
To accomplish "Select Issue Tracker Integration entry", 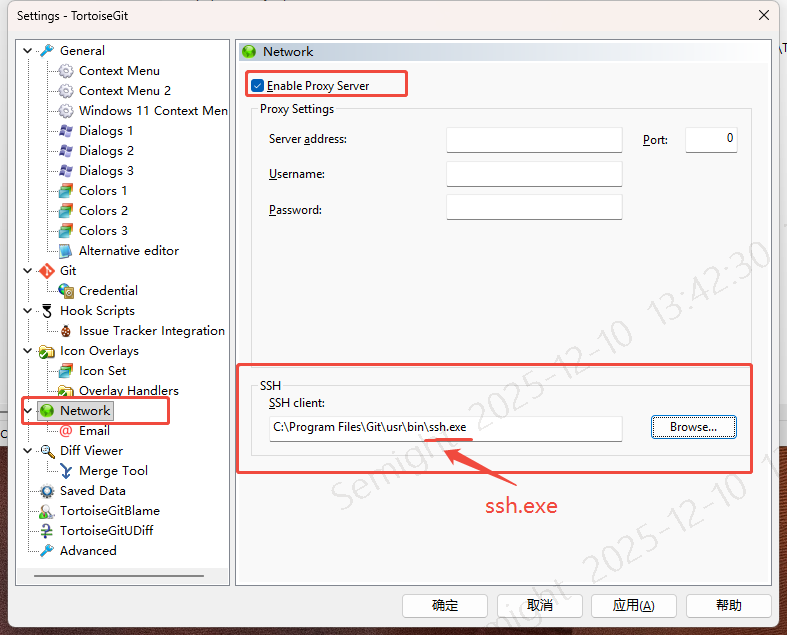I will click(152, 331).
